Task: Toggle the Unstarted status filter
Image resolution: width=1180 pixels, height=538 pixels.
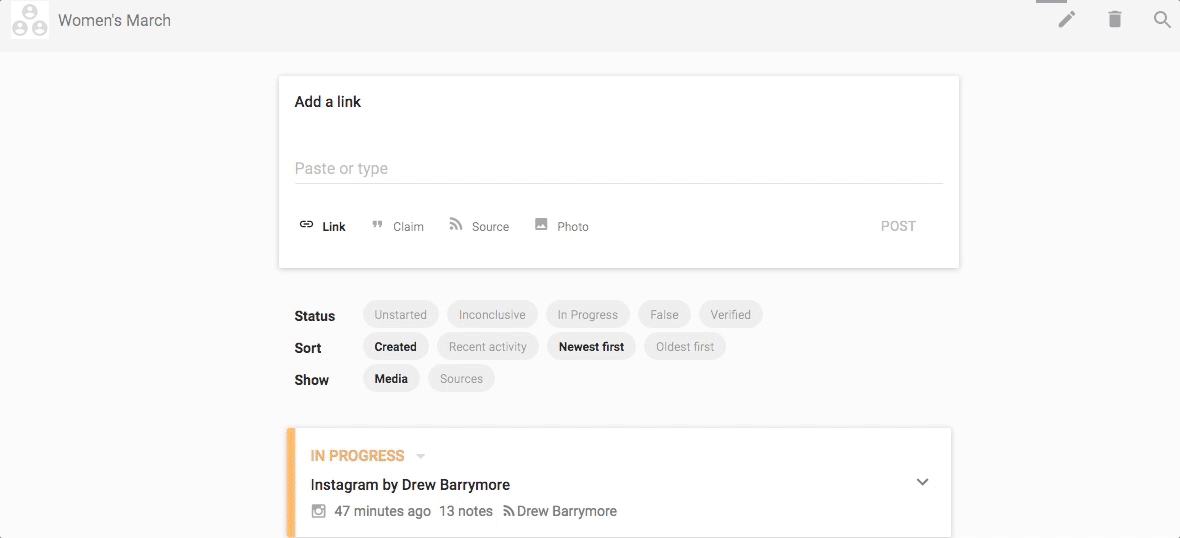Action: point(400,315)
